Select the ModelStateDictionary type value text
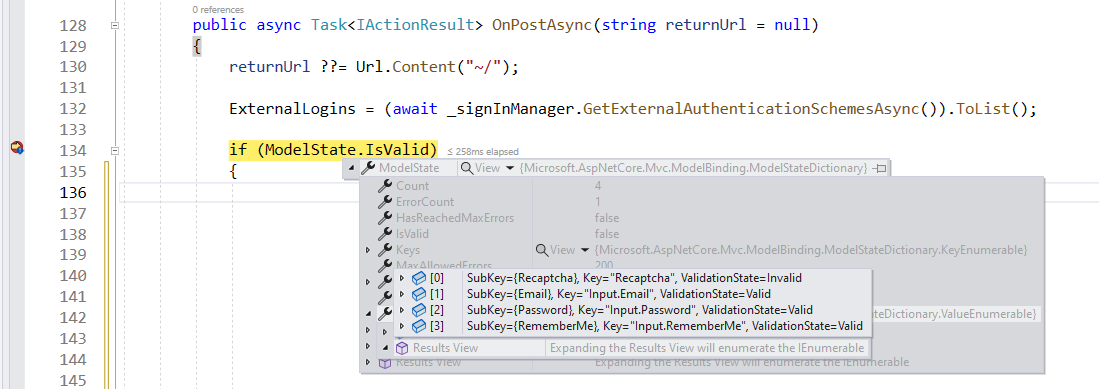Image resolution: width=1099 pixels, height=389 pixels. 694,168
